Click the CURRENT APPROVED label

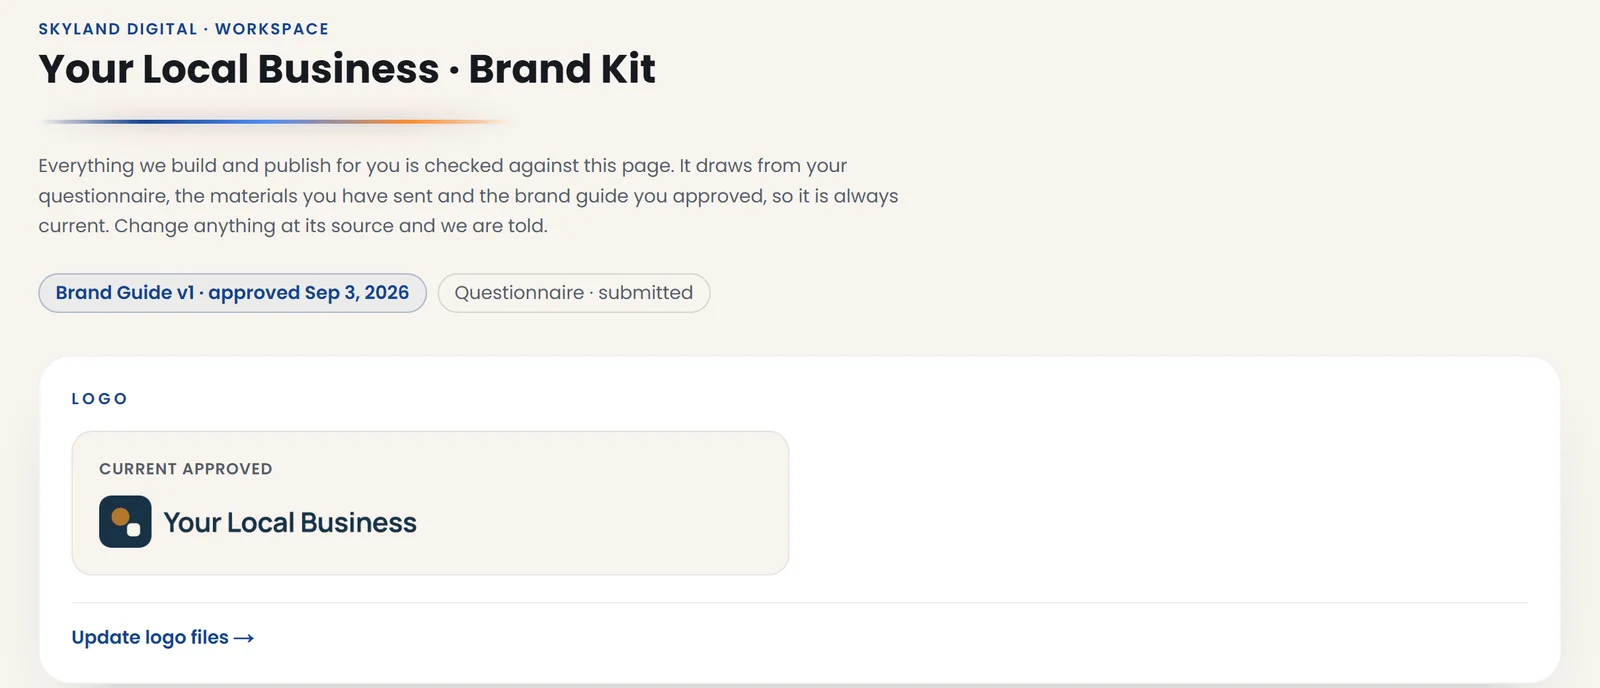tap(186, 469)
